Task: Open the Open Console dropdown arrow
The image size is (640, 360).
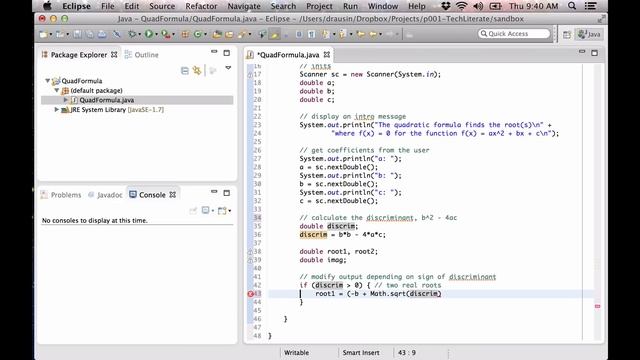Action: [230, 211]
